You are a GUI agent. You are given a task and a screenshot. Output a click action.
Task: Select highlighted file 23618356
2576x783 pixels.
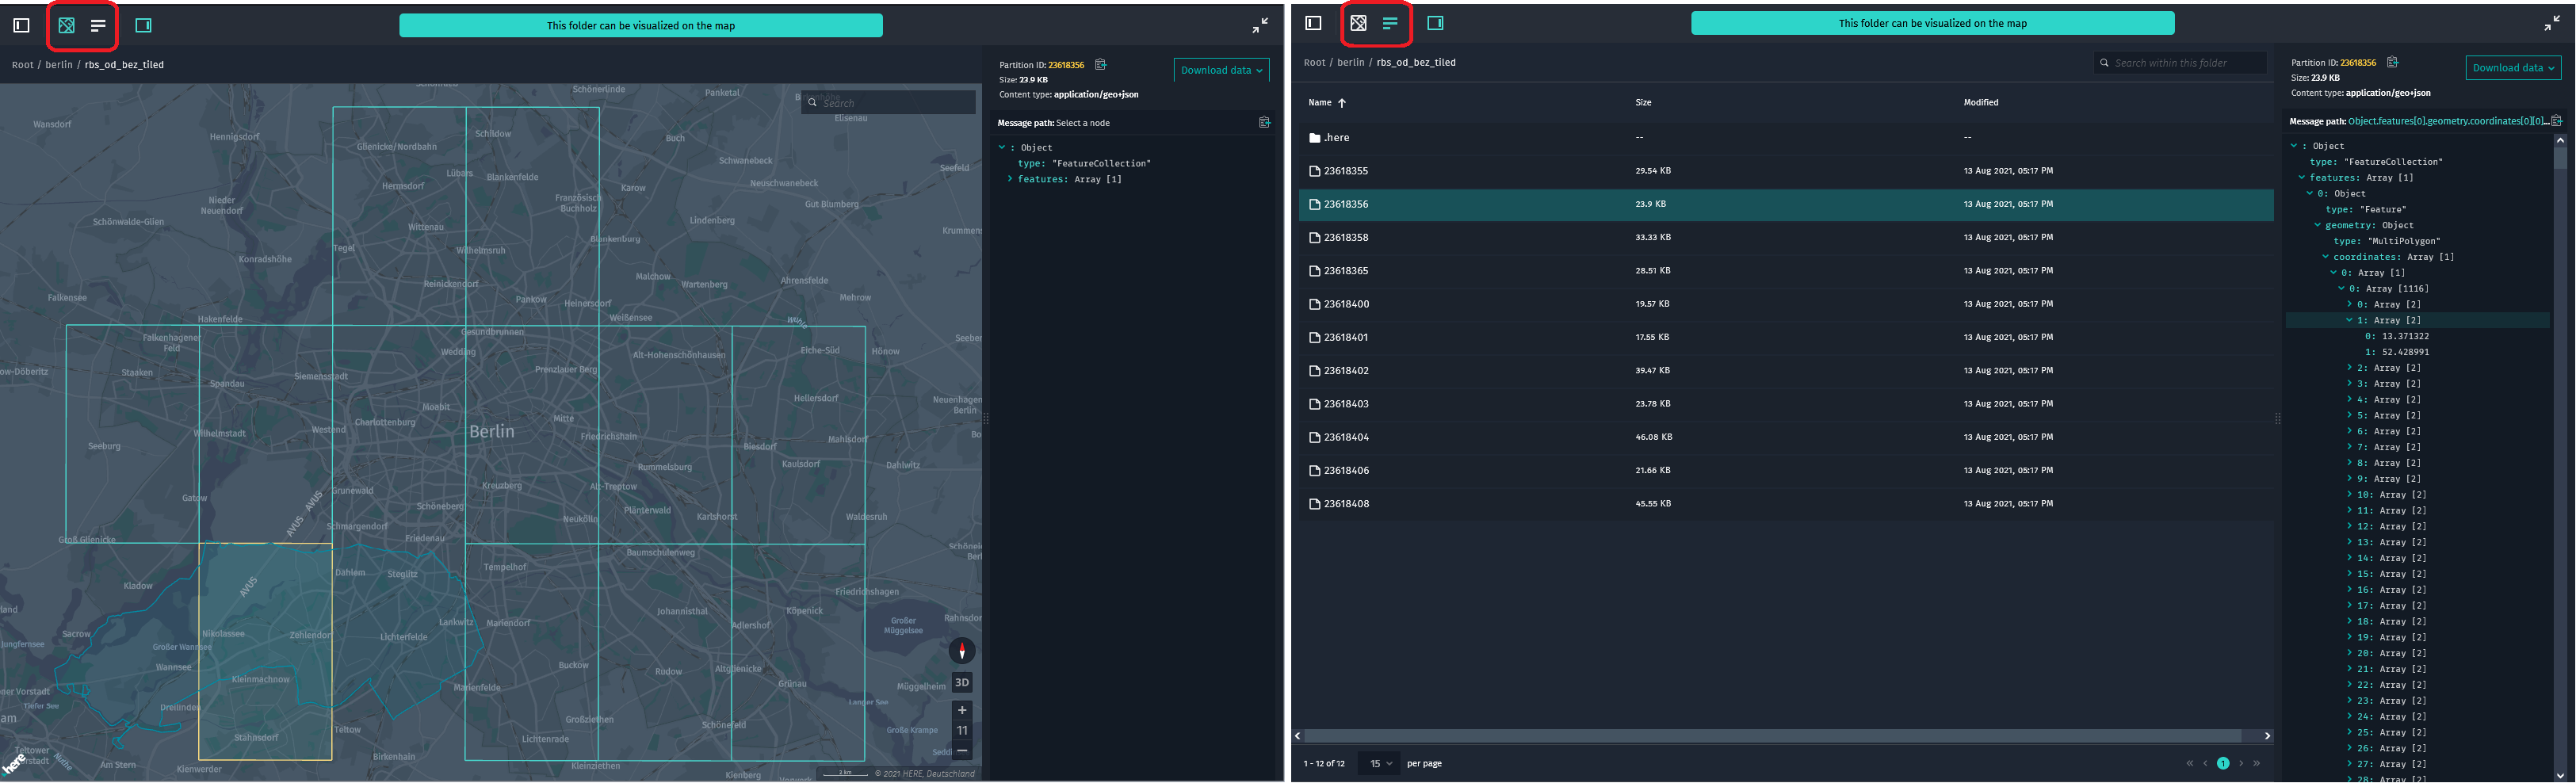[x=1786, y=204]
